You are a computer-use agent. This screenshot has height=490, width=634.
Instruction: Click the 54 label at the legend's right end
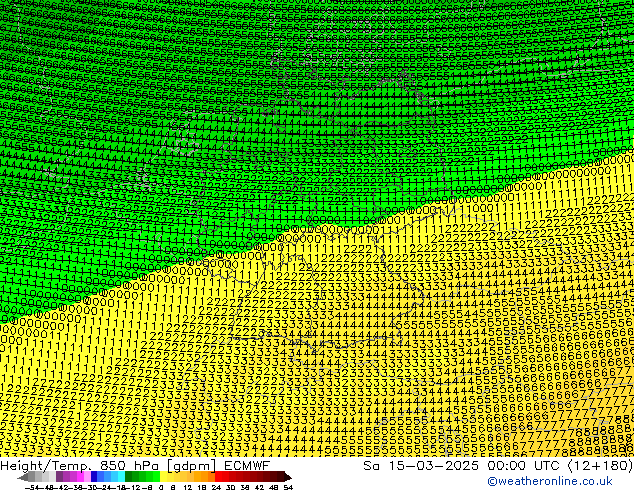click(288, 487)
